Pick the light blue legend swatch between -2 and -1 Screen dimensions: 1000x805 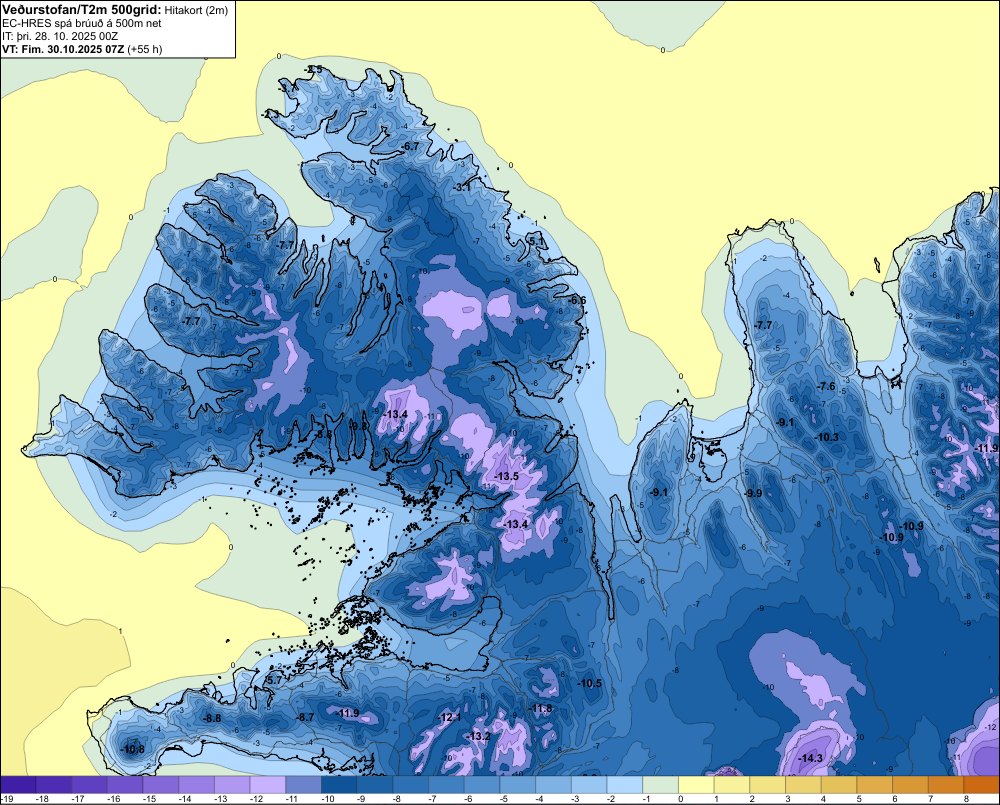point(625,785)
